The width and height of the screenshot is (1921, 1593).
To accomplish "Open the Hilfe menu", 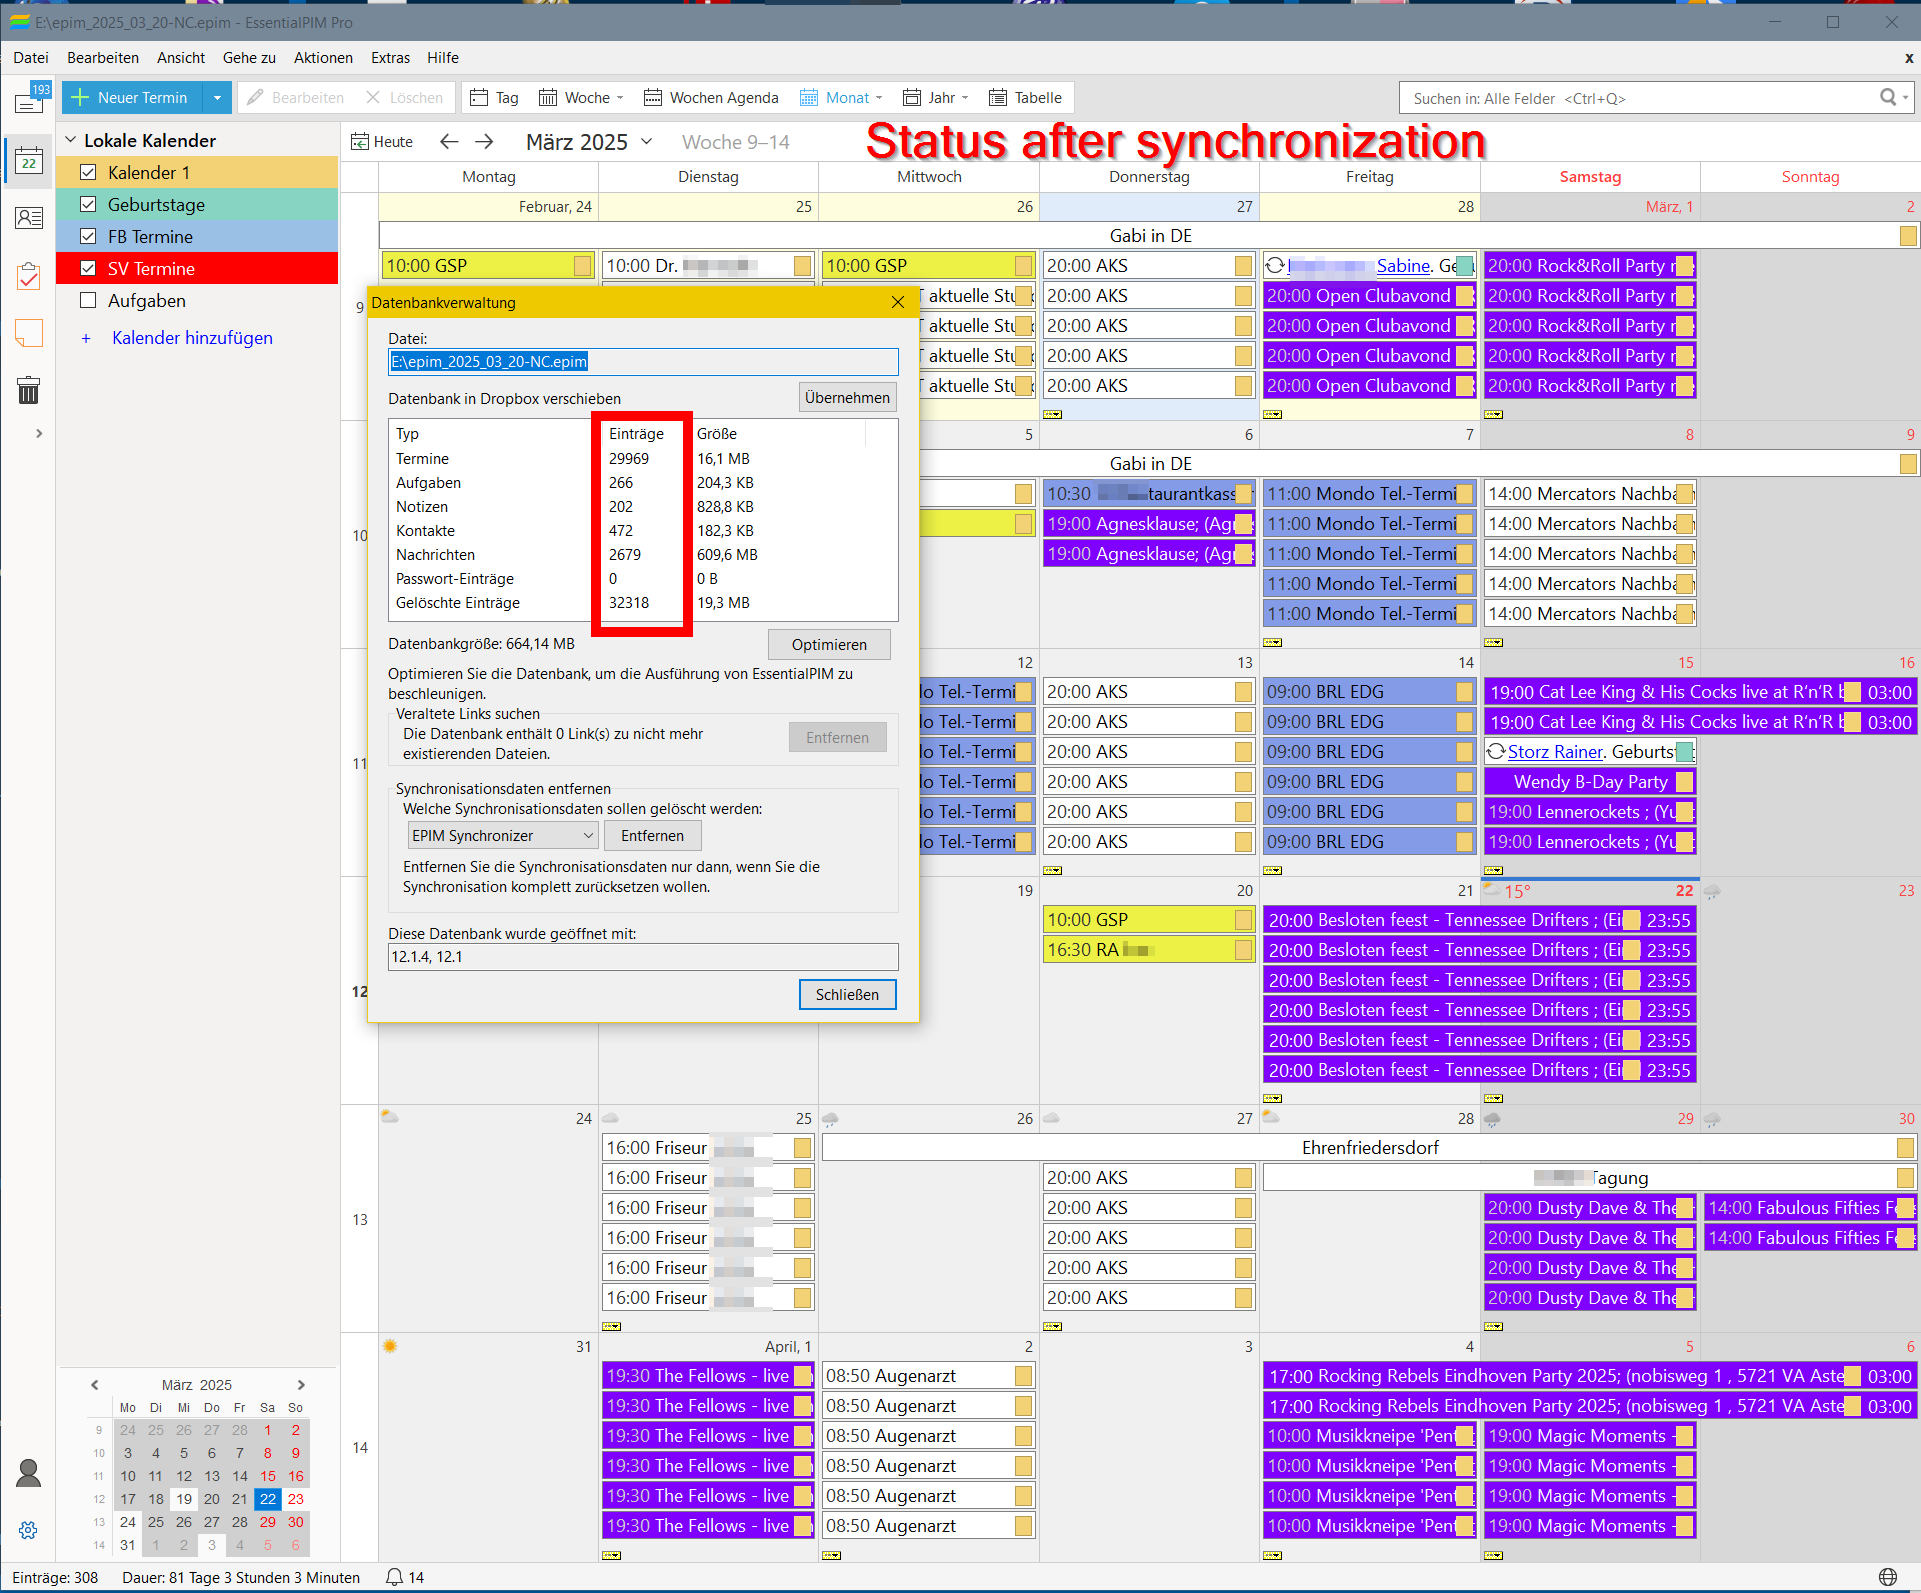I will coord(442,58).
